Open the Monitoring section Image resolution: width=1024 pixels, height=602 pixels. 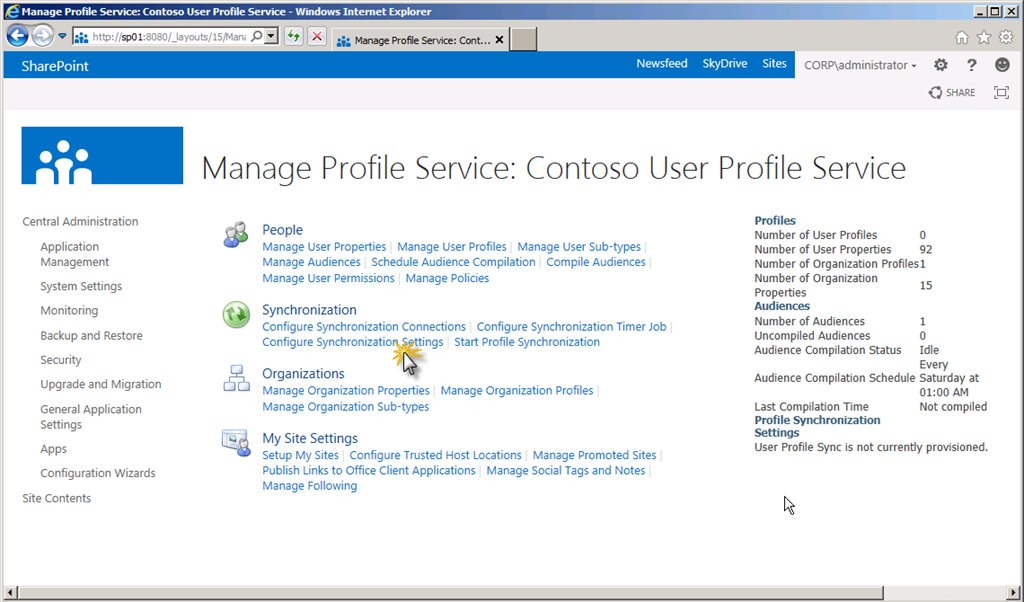(x=69, y=310)
